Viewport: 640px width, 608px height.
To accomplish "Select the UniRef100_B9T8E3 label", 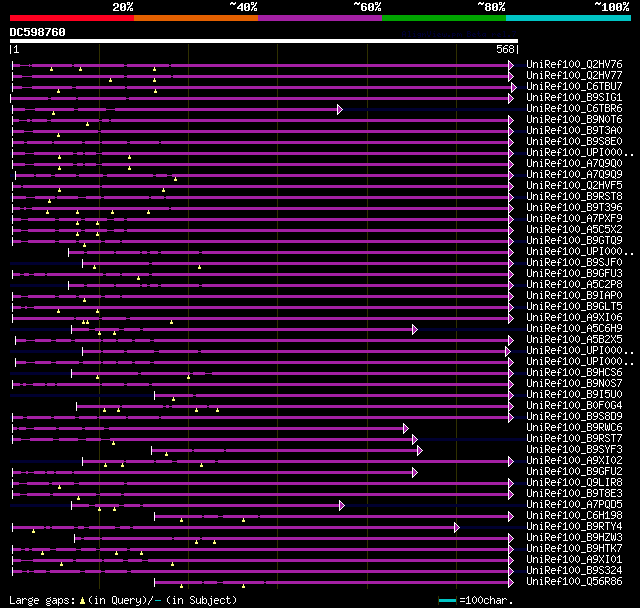I will (x=574, y=494).
